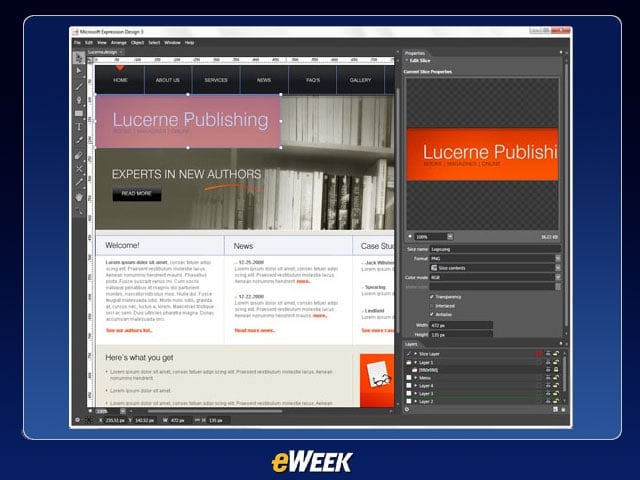Close the Lucerne.design document tab
This screenshot has height=480, width=640.
pyautogui.click(x=121, y=52)
